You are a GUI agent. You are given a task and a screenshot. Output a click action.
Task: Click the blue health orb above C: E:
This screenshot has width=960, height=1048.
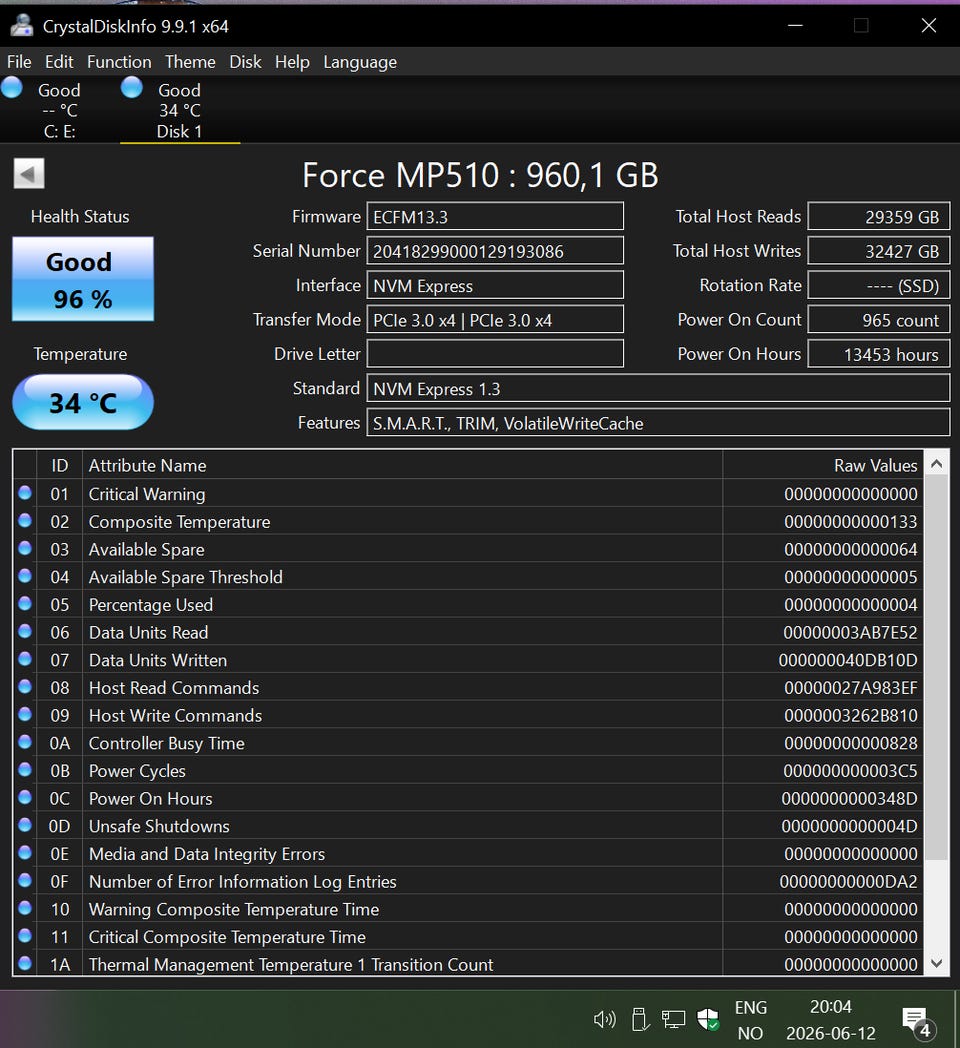(x=11, y=88)
